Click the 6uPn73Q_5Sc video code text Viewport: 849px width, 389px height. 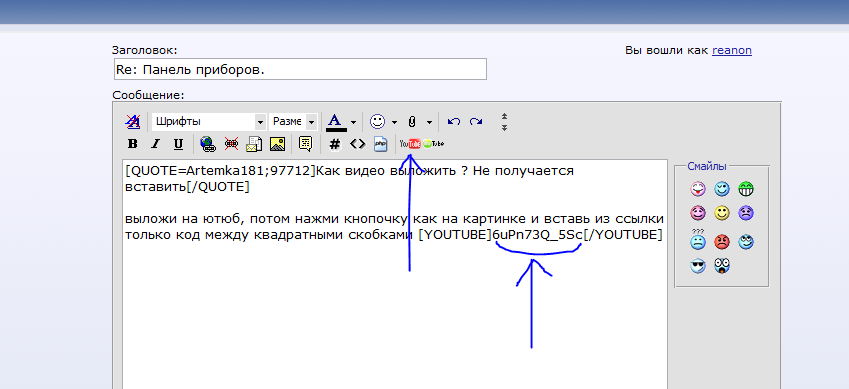click(538, 236)
